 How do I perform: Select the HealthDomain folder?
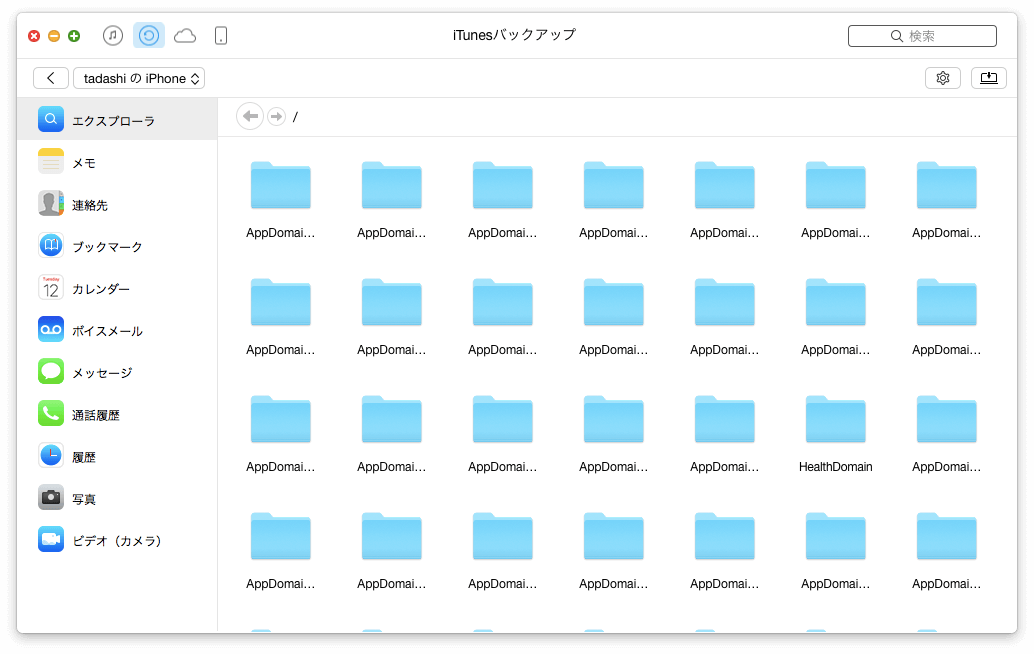click(x=836, y=434)
